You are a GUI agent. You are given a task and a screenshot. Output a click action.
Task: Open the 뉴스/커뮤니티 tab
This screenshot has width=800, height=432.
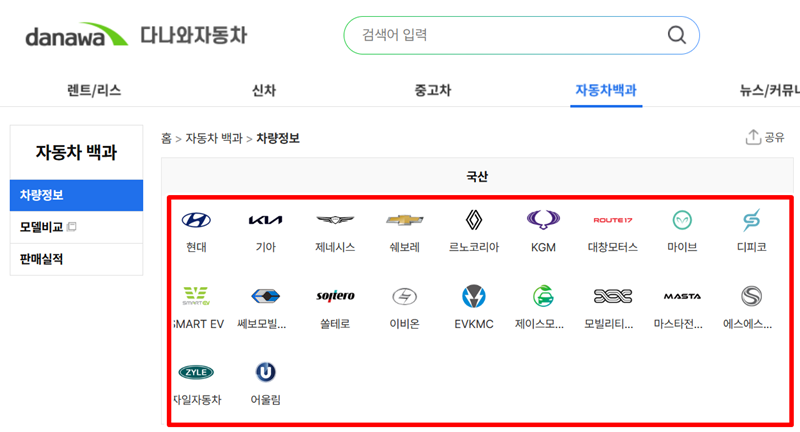(x=769, y=90)
